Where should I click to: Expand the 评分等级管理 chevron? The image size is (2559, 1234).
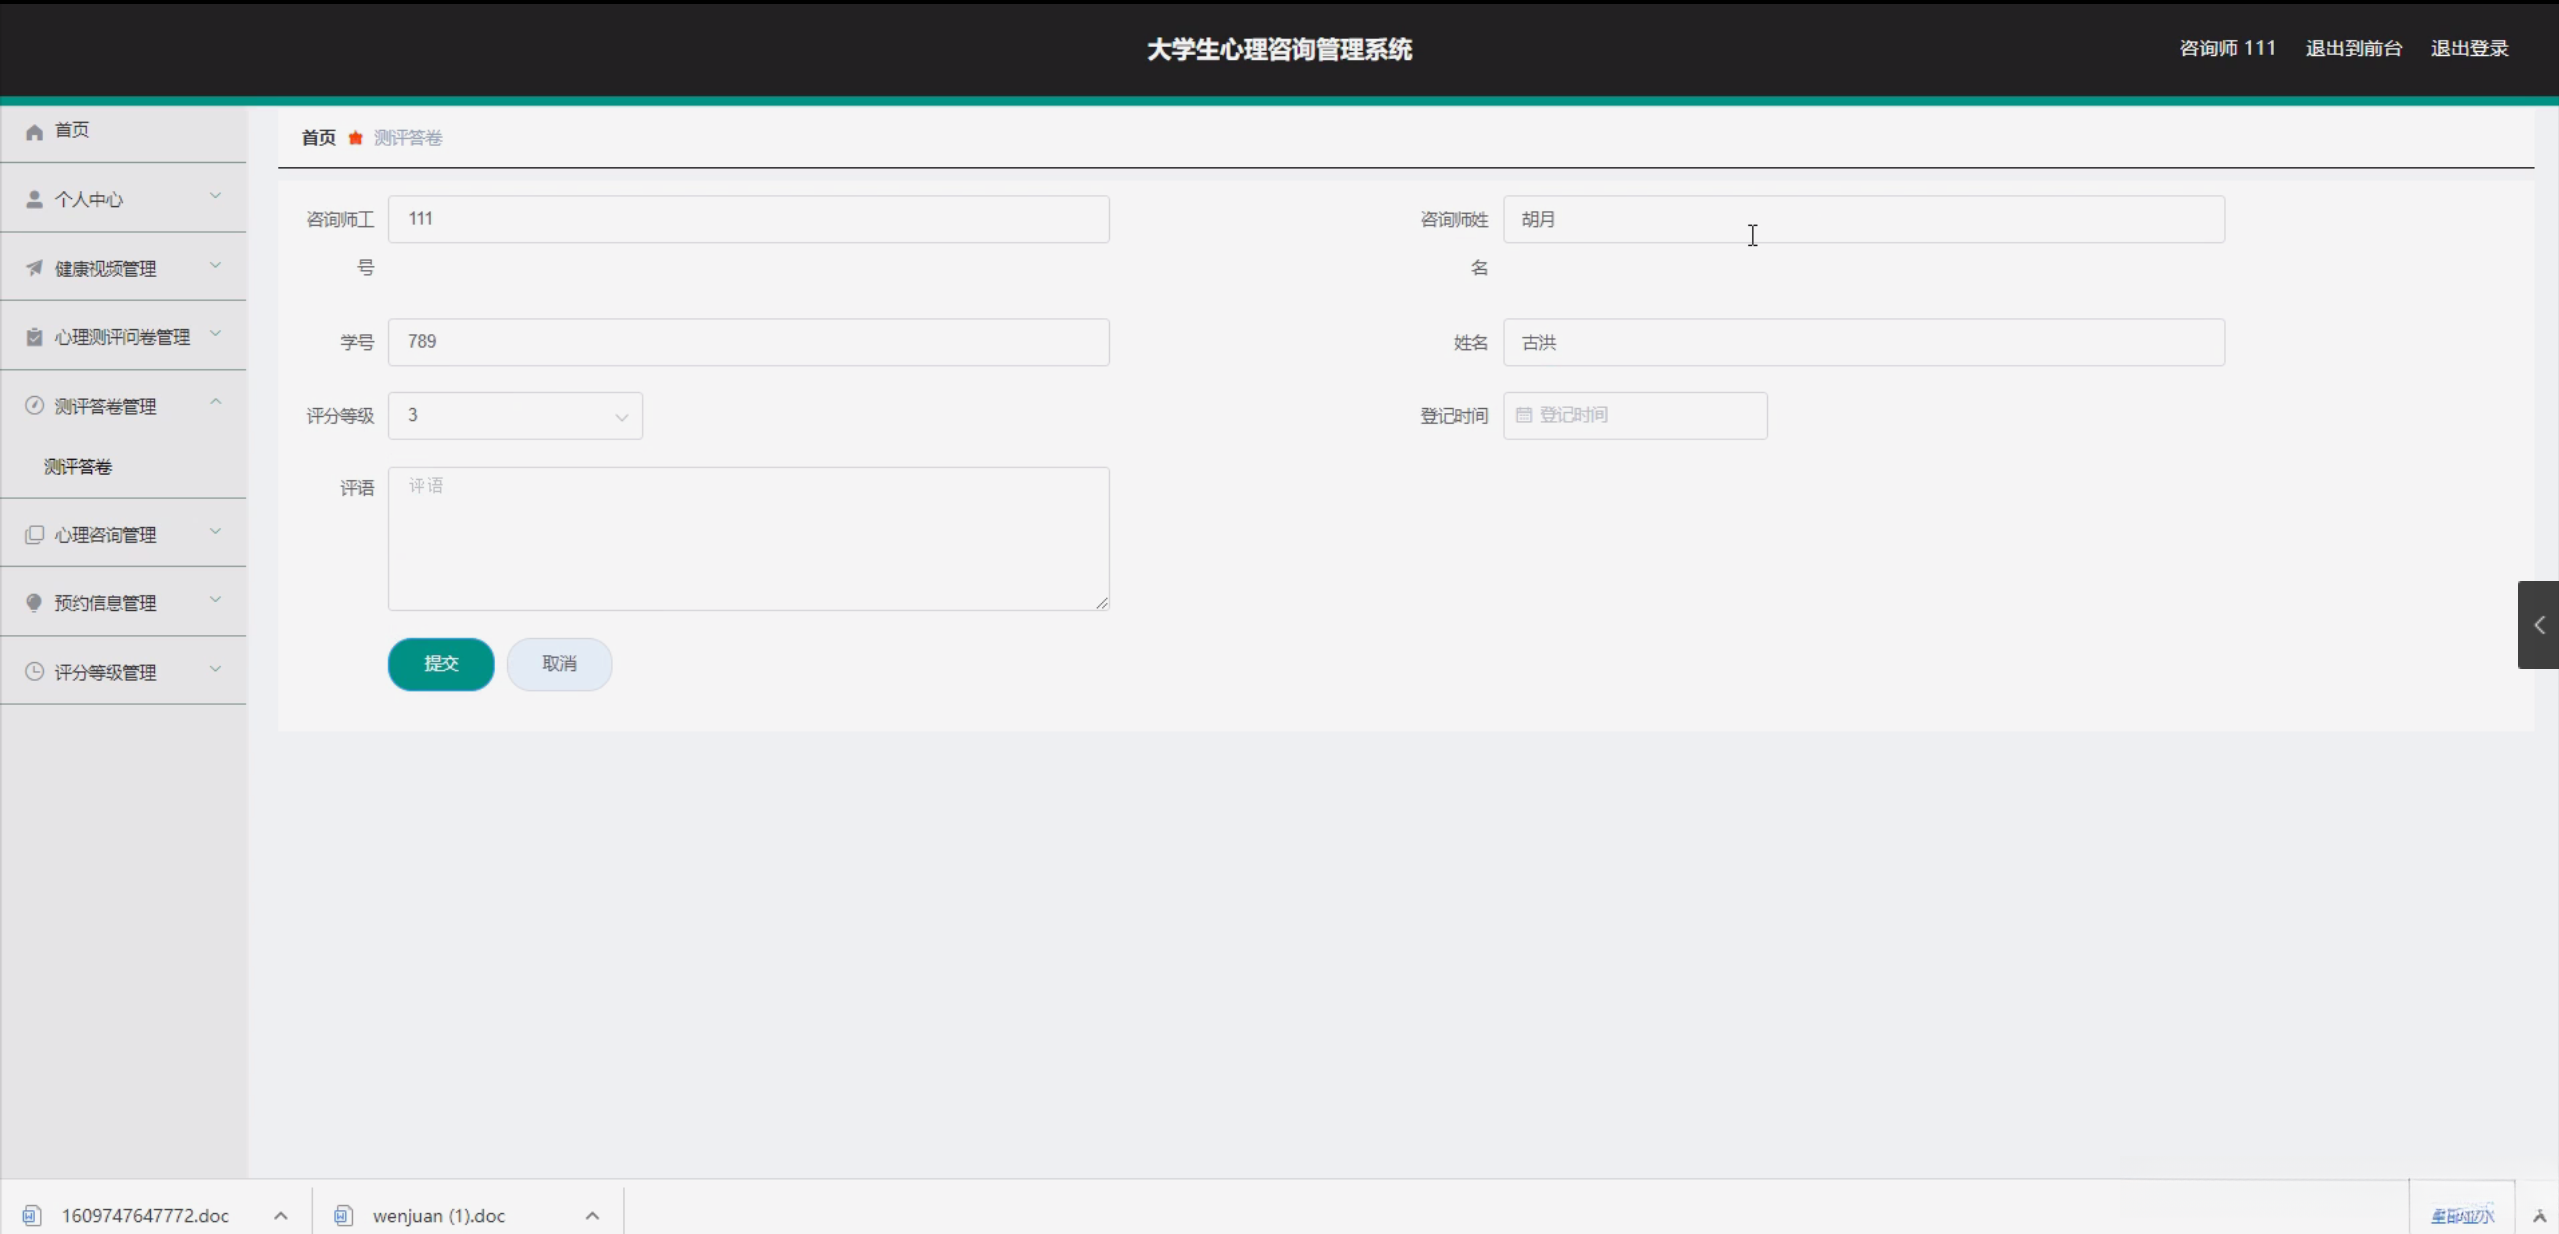tap(215, 669)
